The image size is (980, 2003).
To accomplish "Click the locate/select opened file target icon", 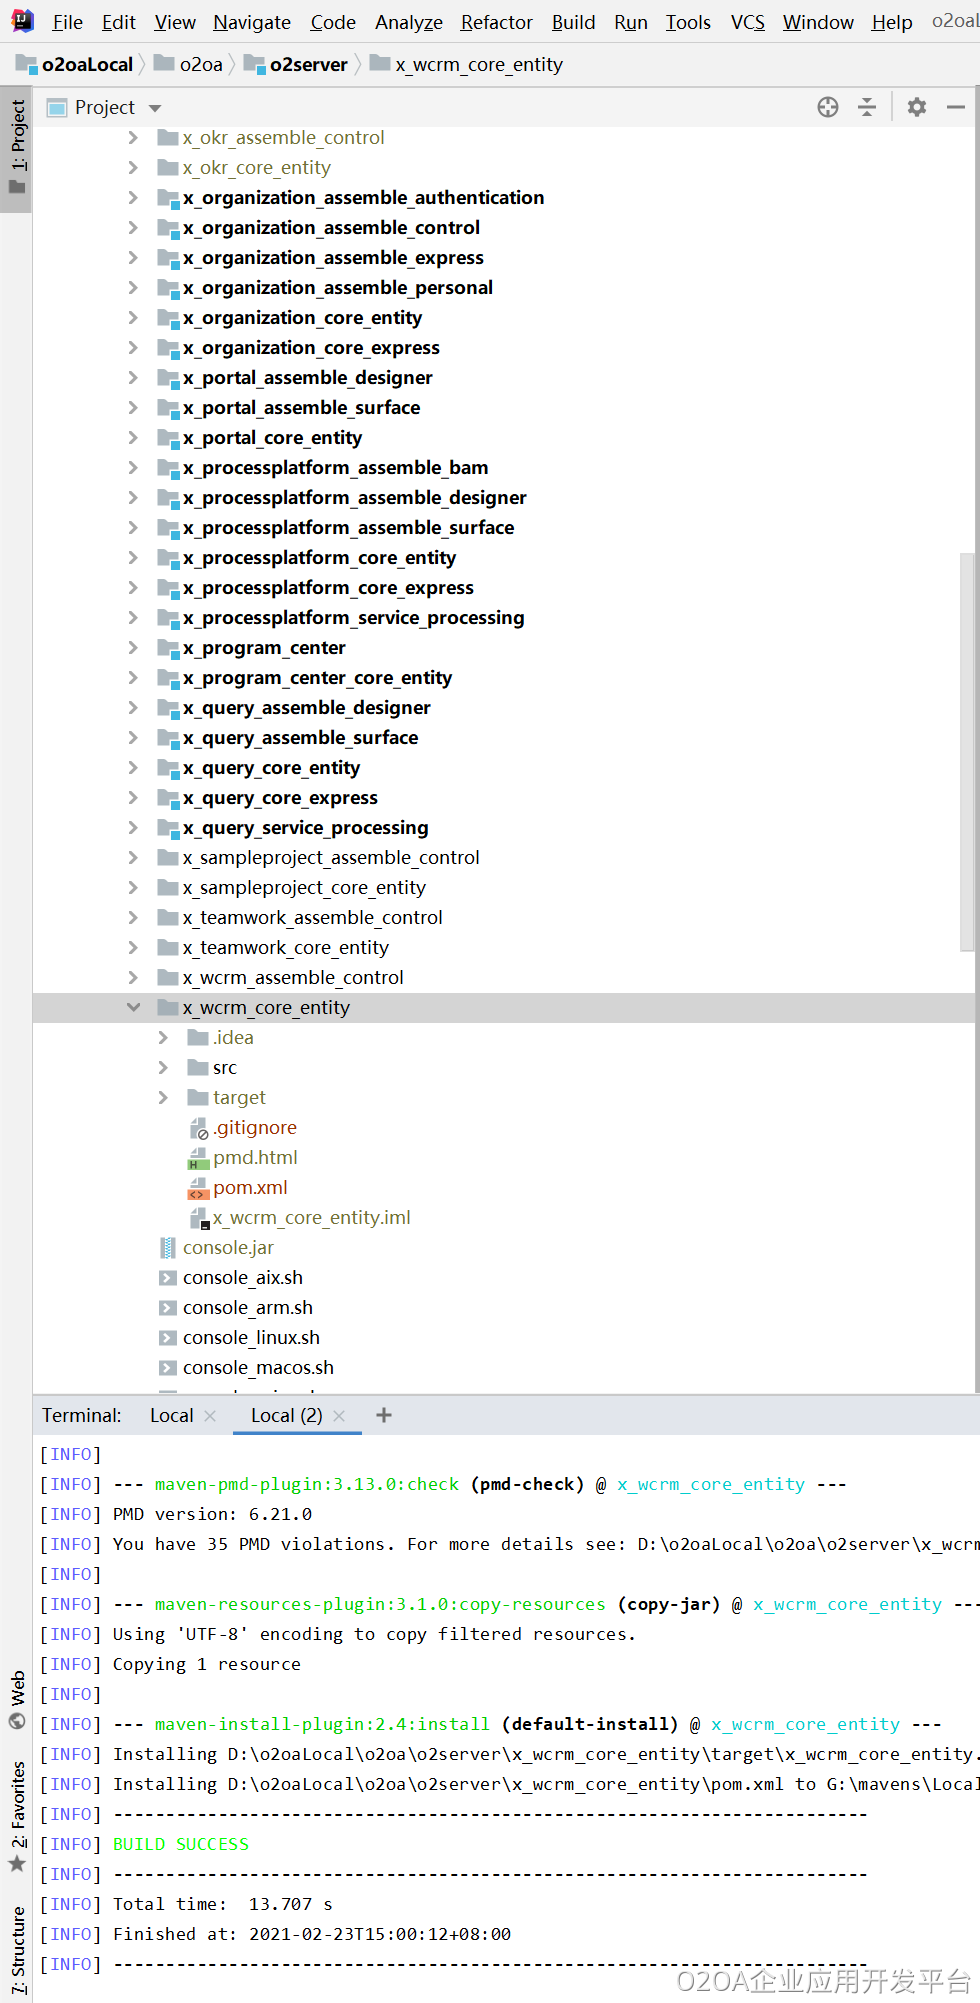I will point(827,107).
